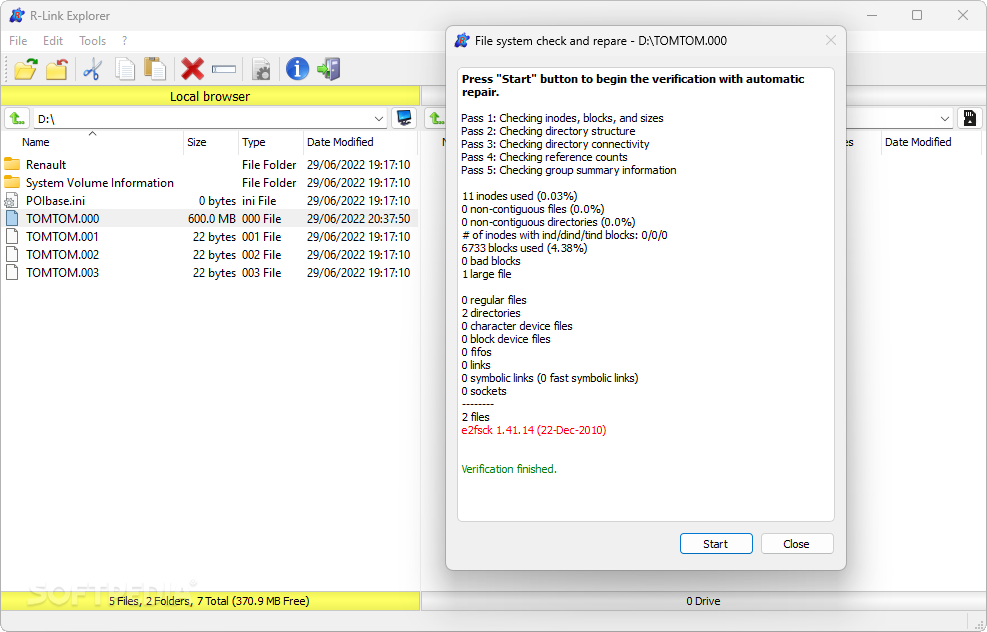Click the Verification finished green text
The height and width of the screenshot is (632, 987).
(509, 469)
